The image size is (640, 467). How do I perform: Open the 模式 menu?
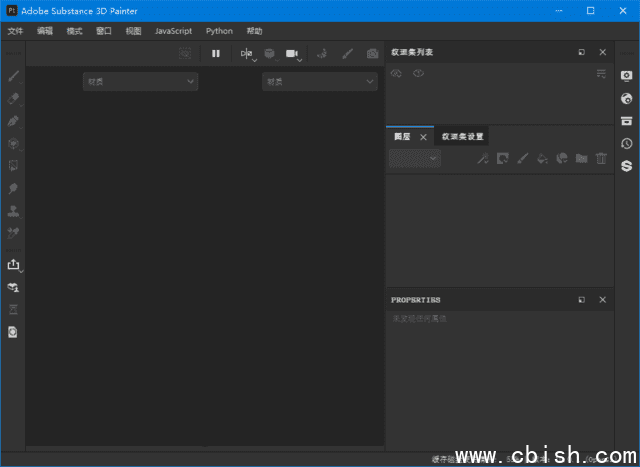click(x=74, y=31)
